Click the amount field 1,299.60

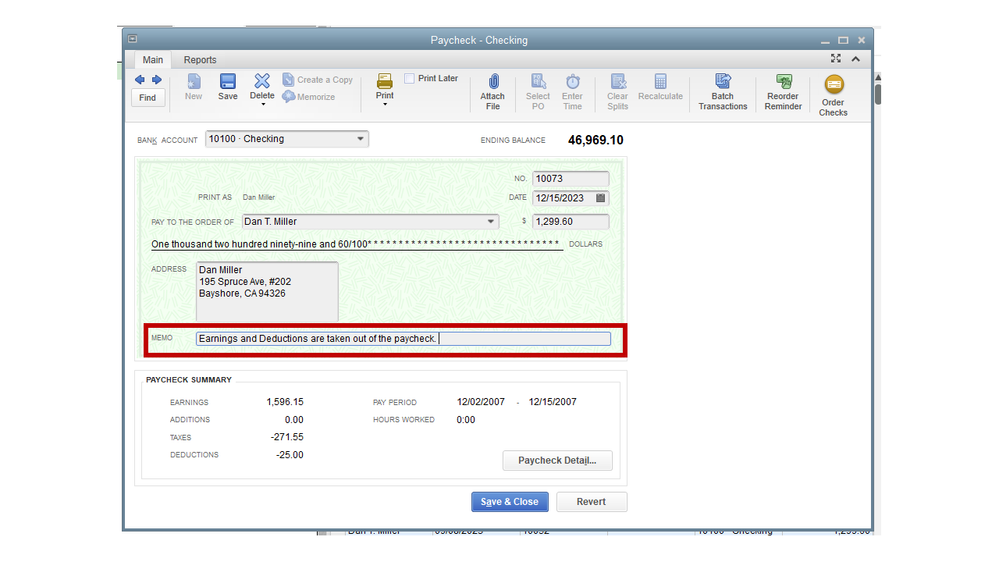click(570, 222)
